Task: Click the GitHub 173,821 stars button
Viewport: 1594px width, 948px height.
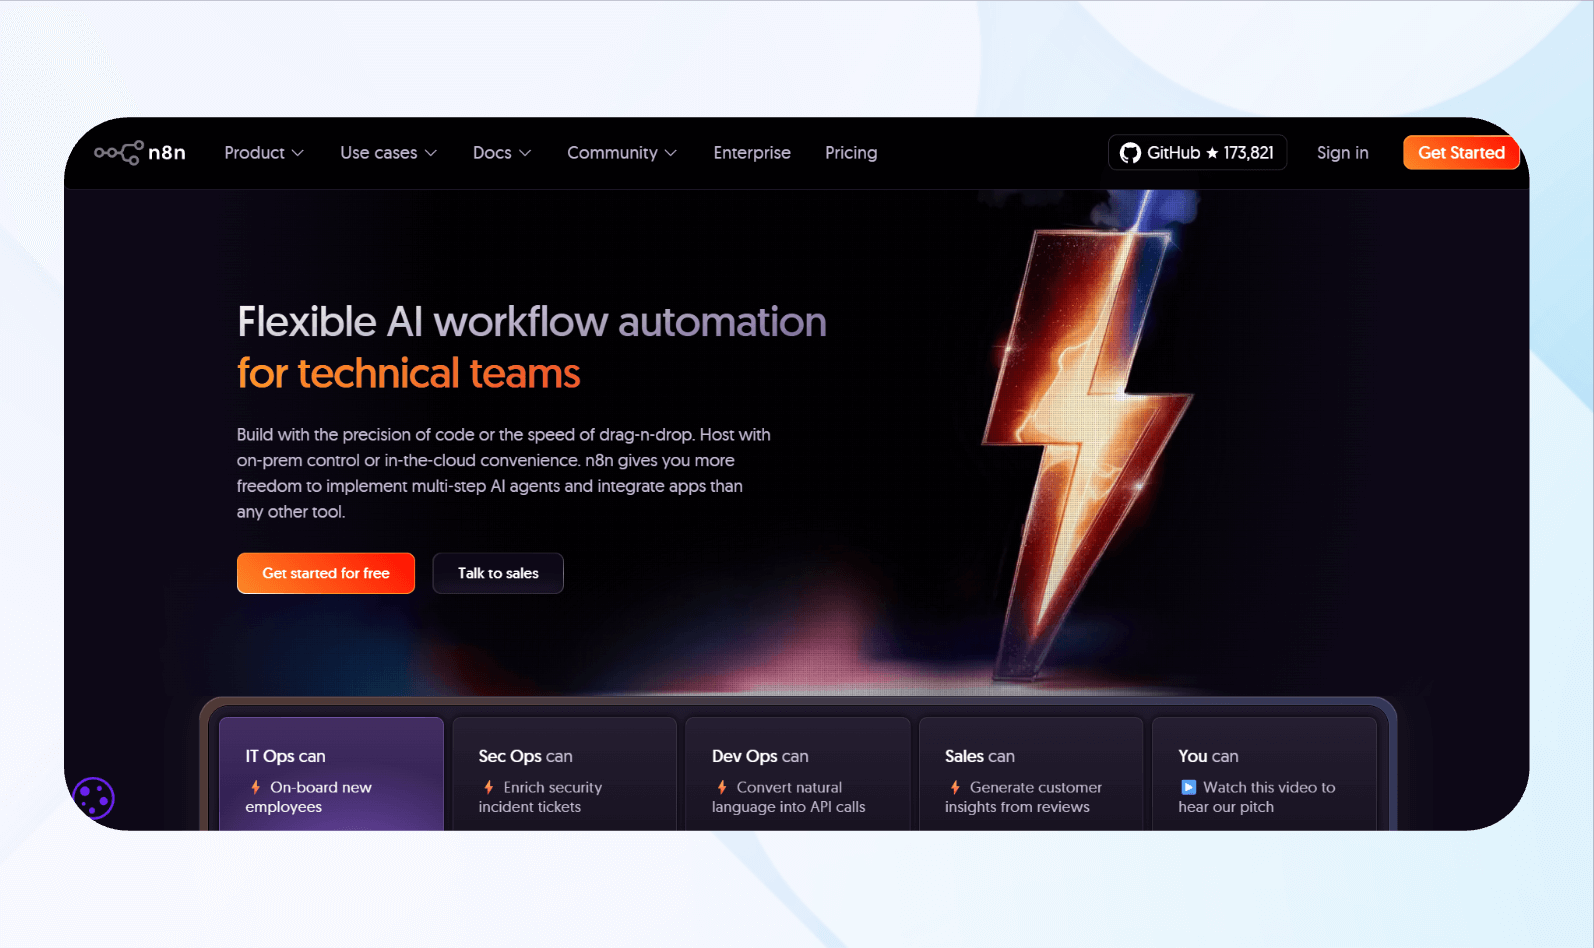Action: 1197,153
